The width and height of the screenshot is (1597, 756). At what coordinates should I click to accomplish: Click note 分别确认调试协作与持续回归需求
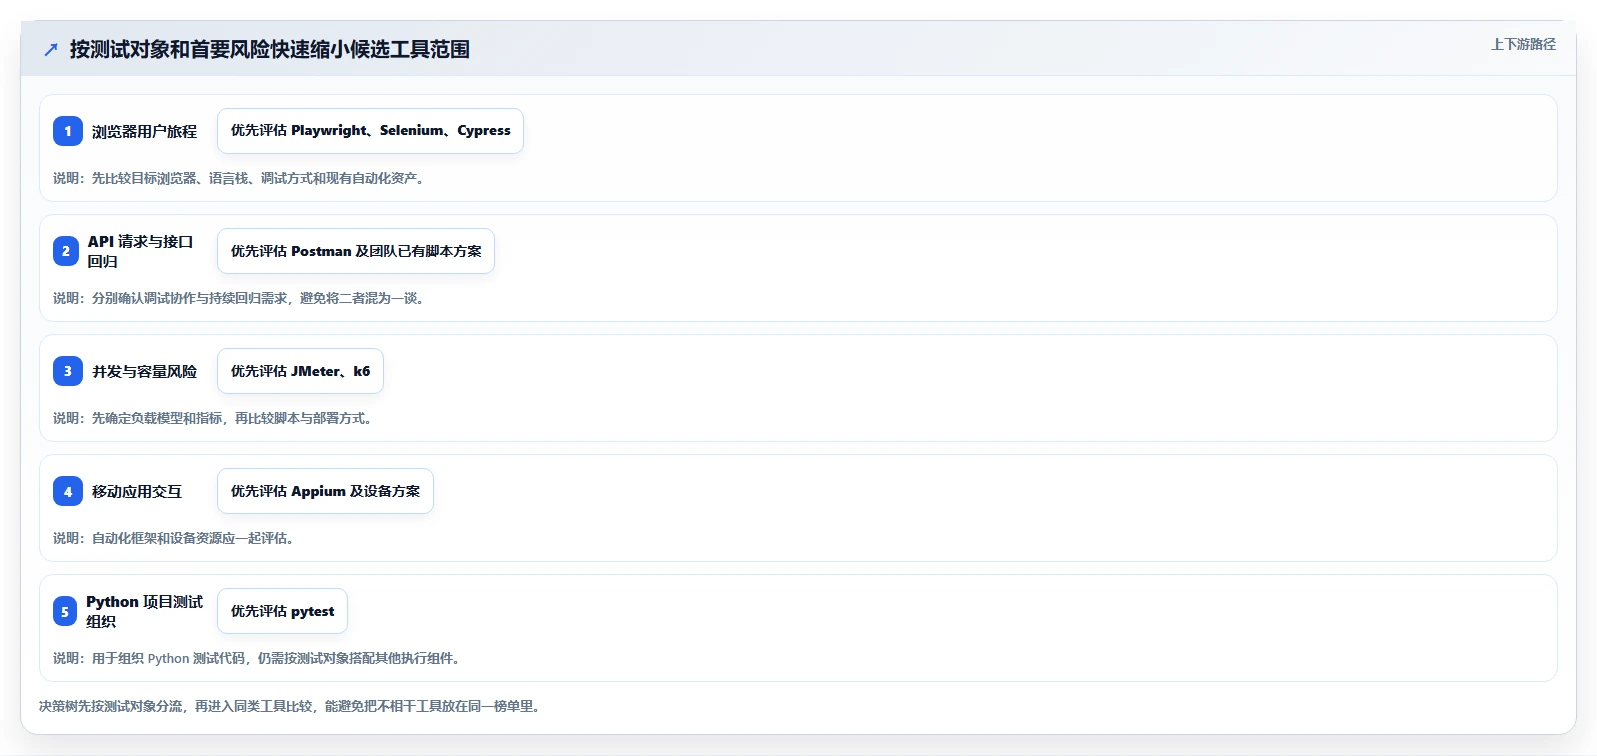click(240, 298)
